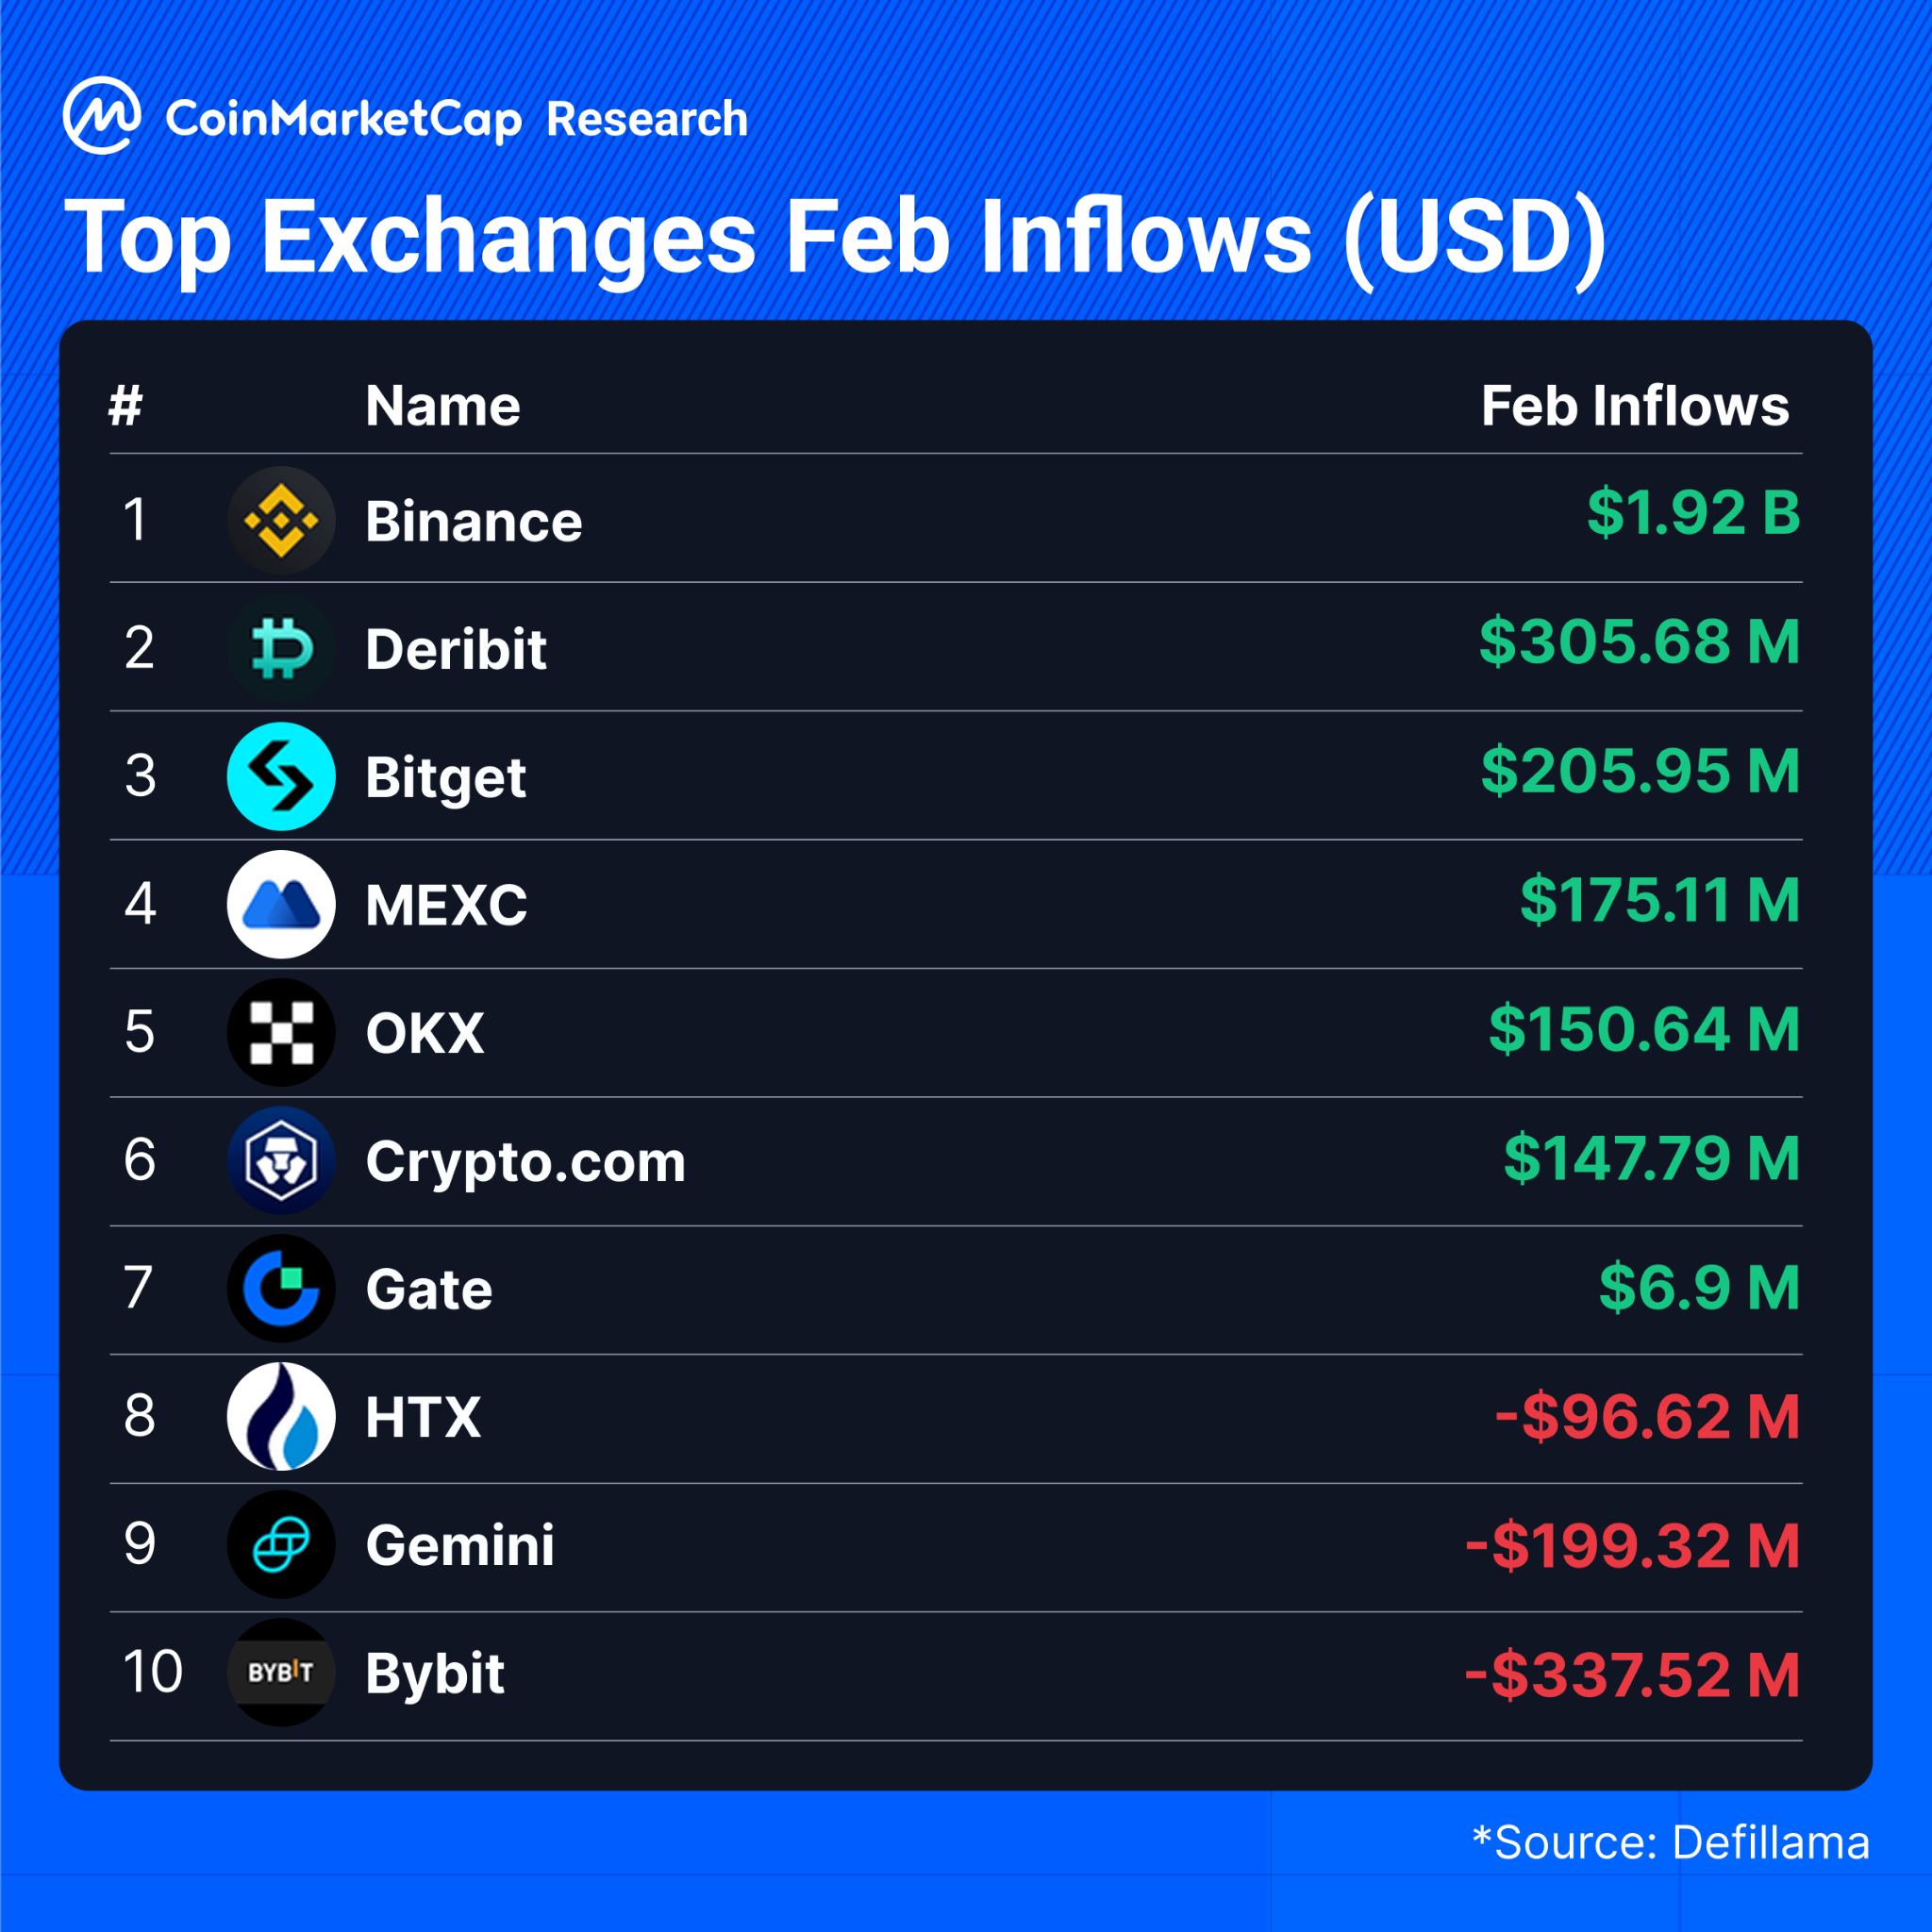
Task: Click the $1.92 B inflow value
Action: click(1693, 513)
